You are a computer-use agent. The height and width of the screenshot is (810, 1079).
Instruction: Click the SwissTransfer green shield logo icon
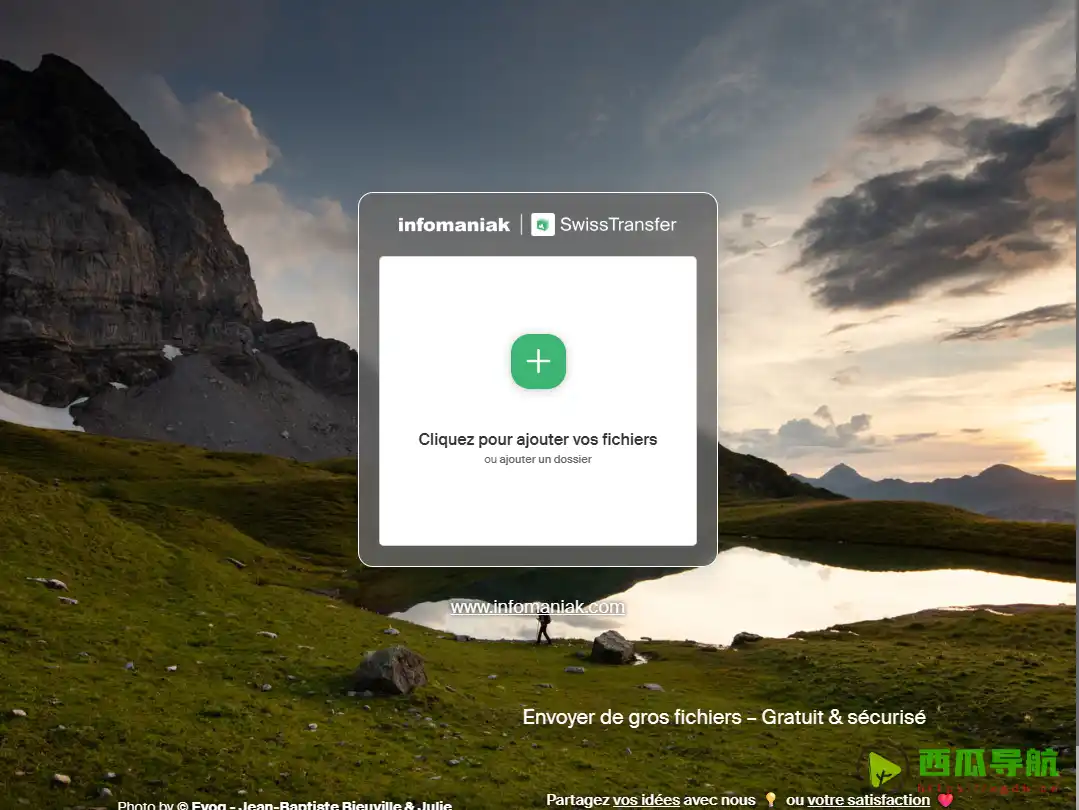[543, 224]
